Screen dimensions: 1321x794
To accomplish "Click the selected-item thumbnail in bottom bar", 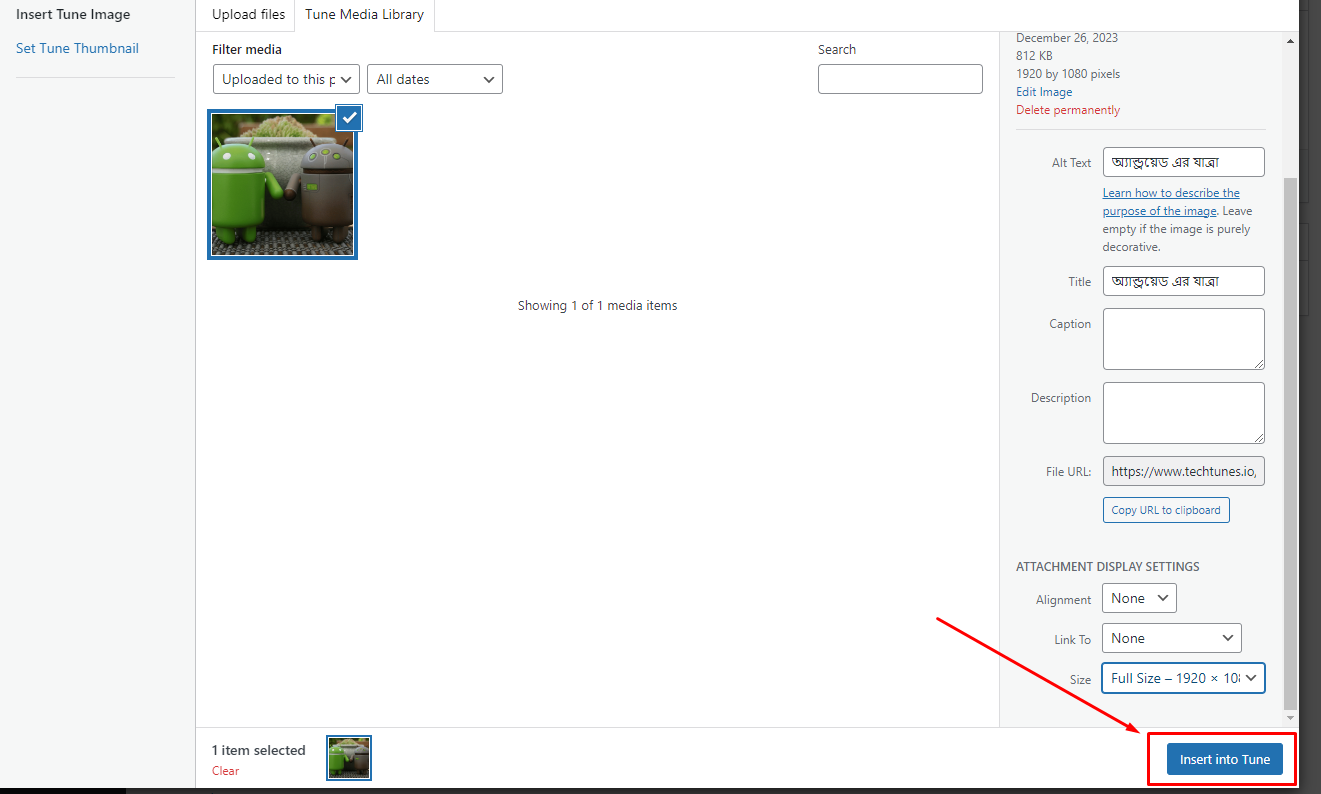I will point(349,758).
